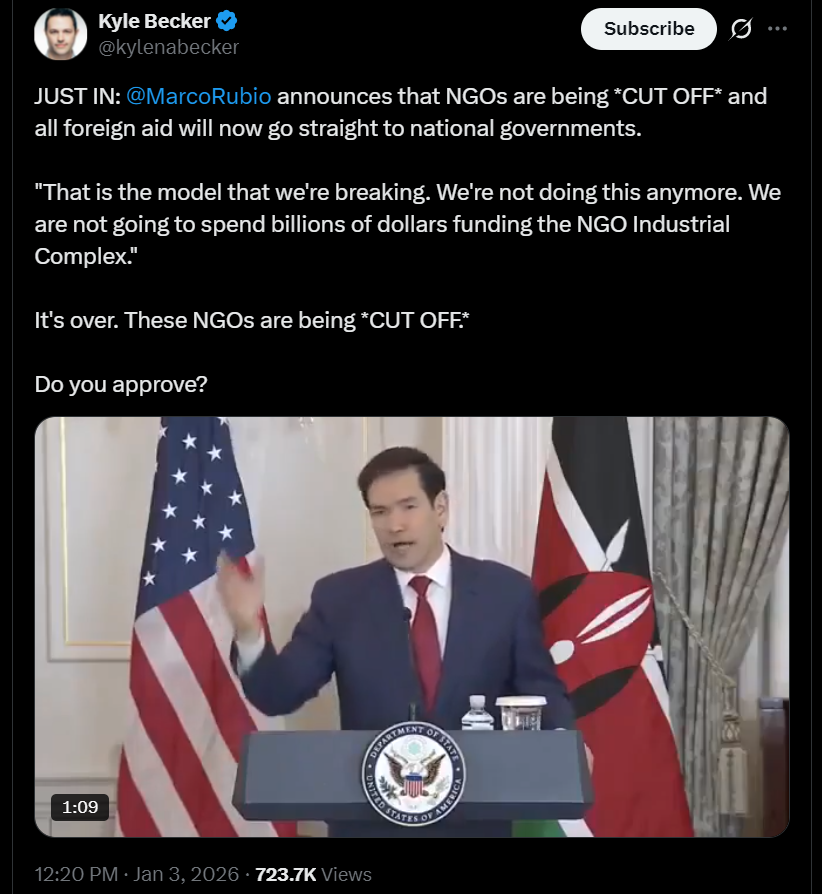Visit the @kylenabecker handle

coord(168,46)
